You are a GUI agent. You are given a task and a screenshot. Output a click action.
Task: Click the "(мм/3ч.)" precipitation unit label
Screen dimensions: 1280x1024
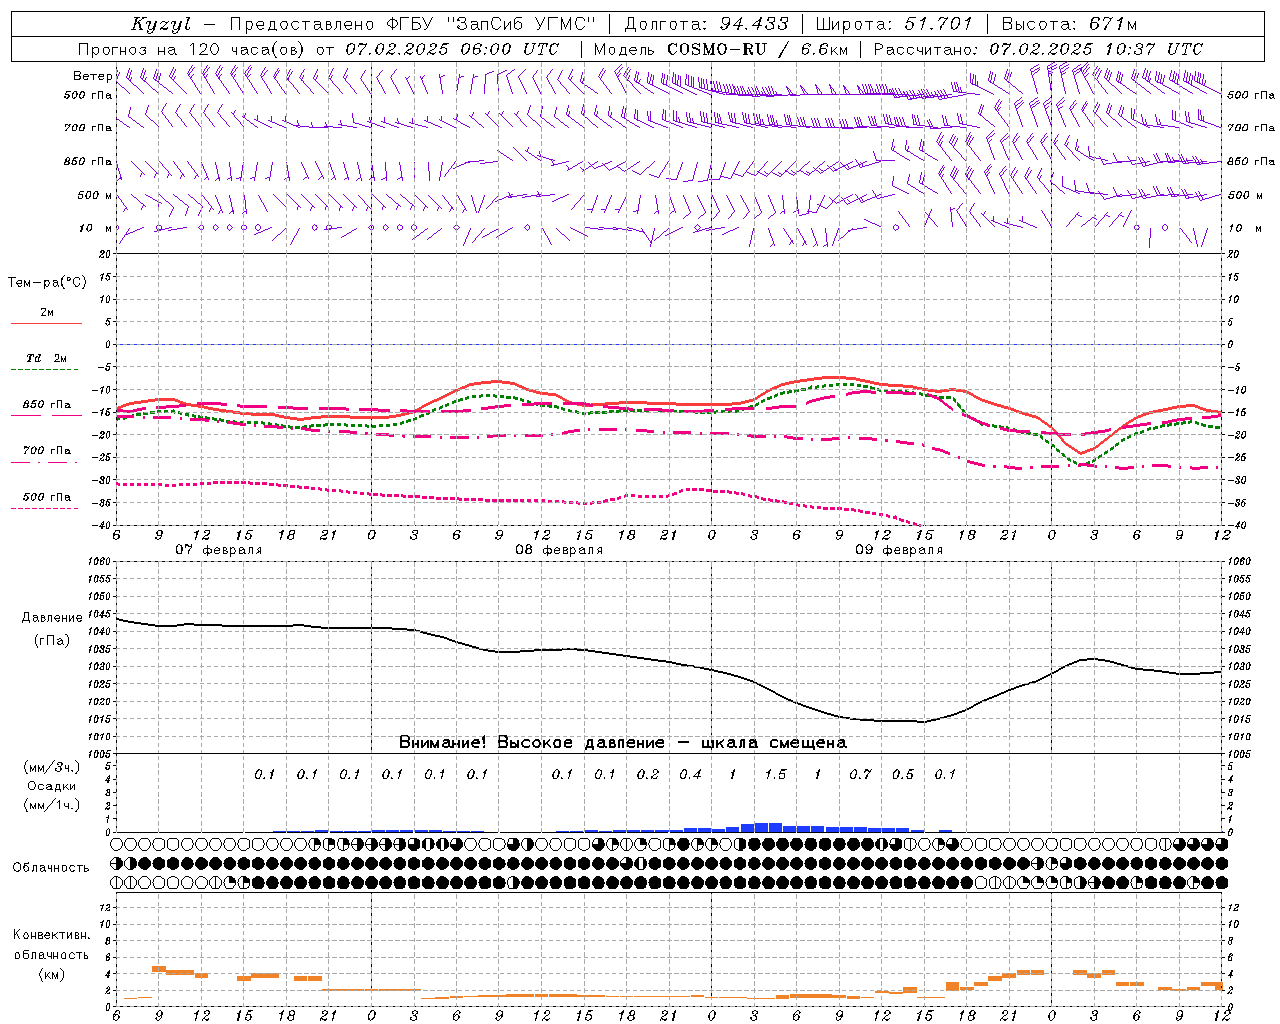coord(52,767)
